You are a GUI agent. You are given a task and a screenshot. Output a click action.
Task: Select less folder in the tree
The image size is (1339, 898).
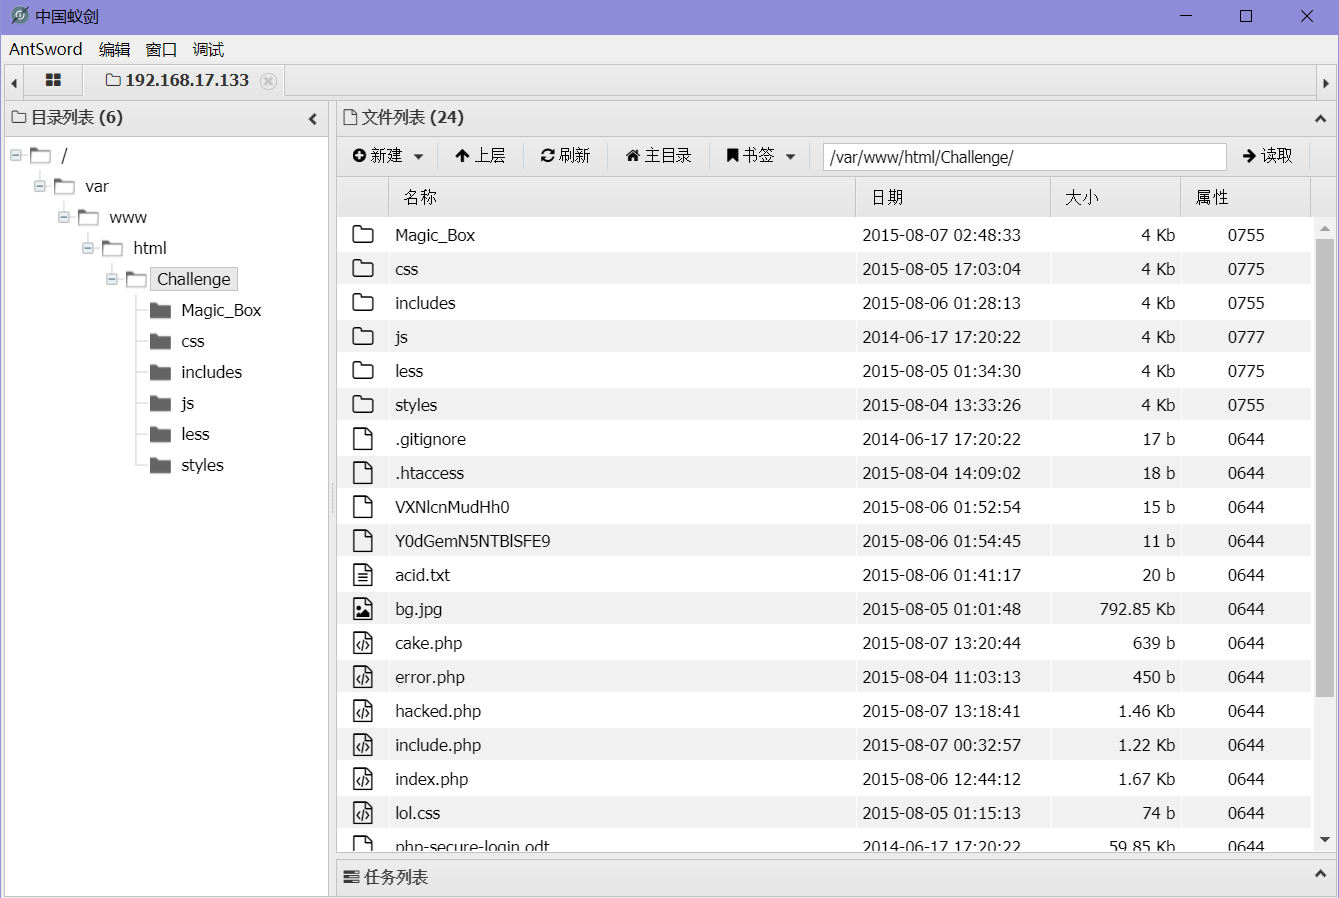coord(195,434)
